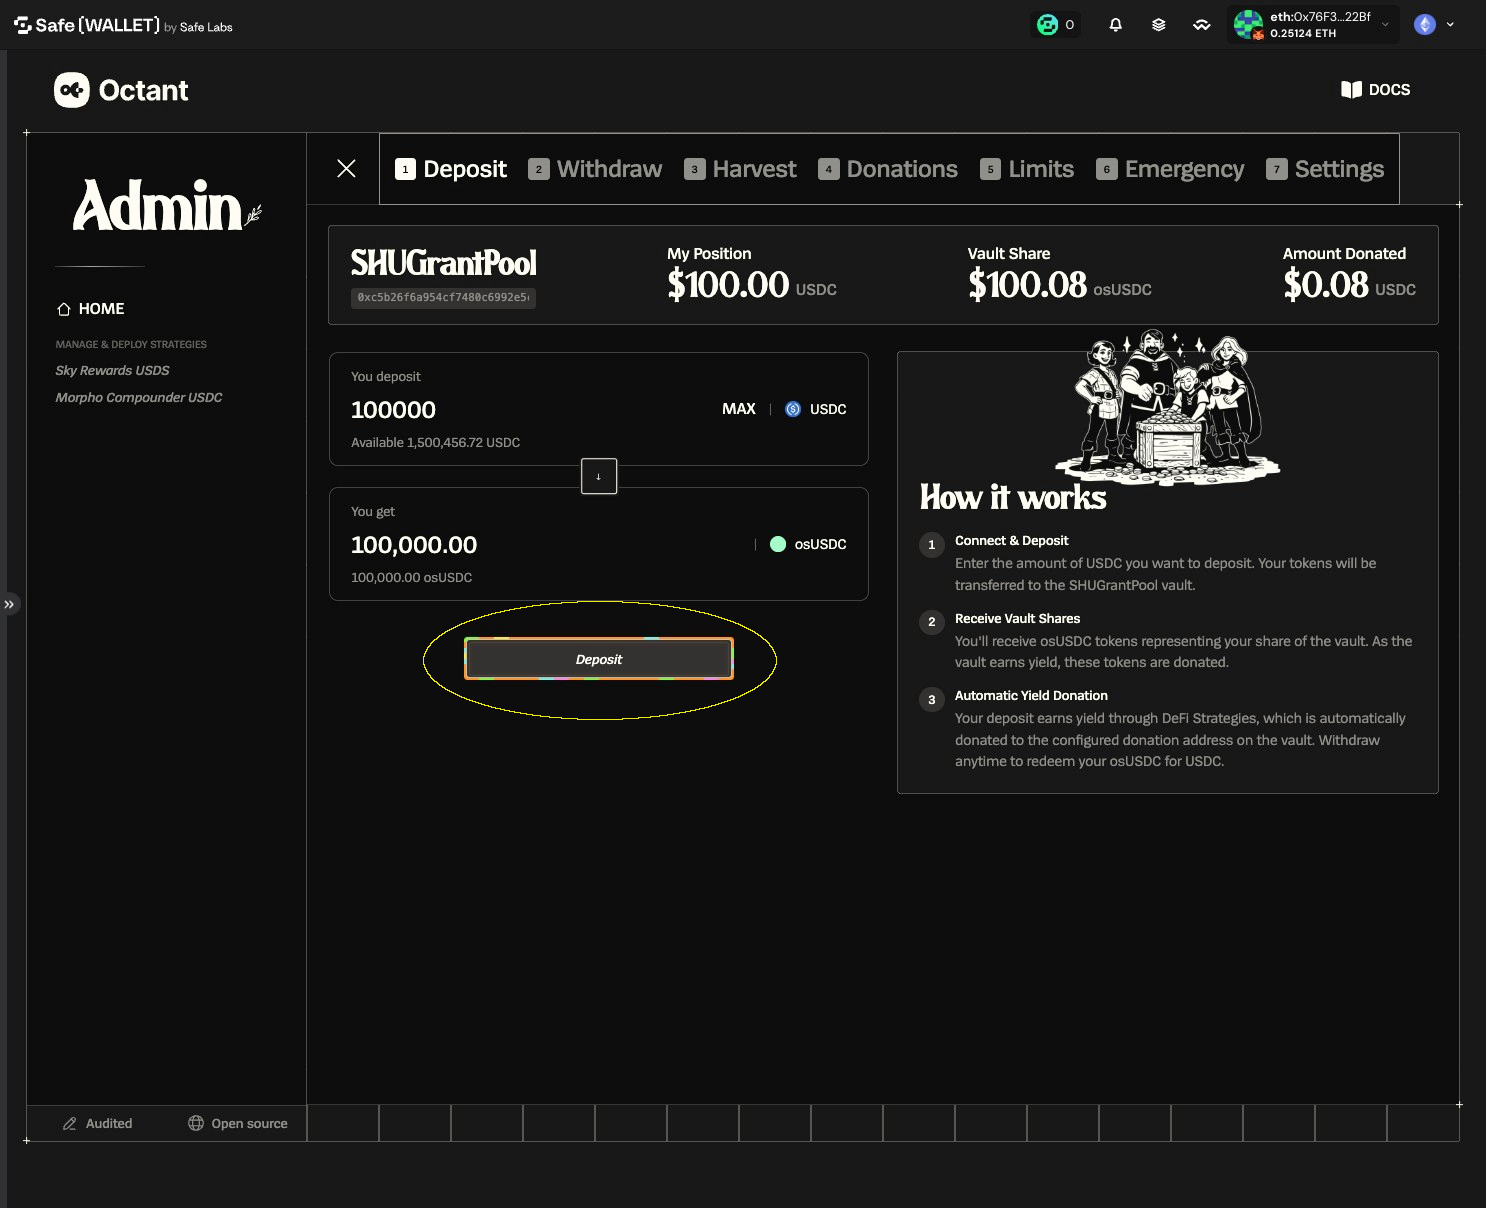Viewport: 1486px width, 1208px height.
Task: Click the Audited link in the footer
Action: pos(97,1123)
